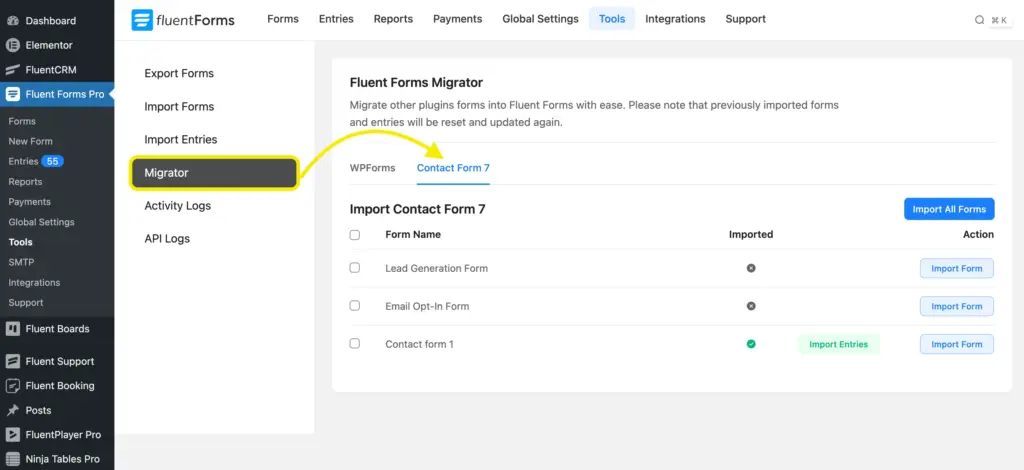
Task: Click the ⌘K search shortcut badge
Action: 999,20
